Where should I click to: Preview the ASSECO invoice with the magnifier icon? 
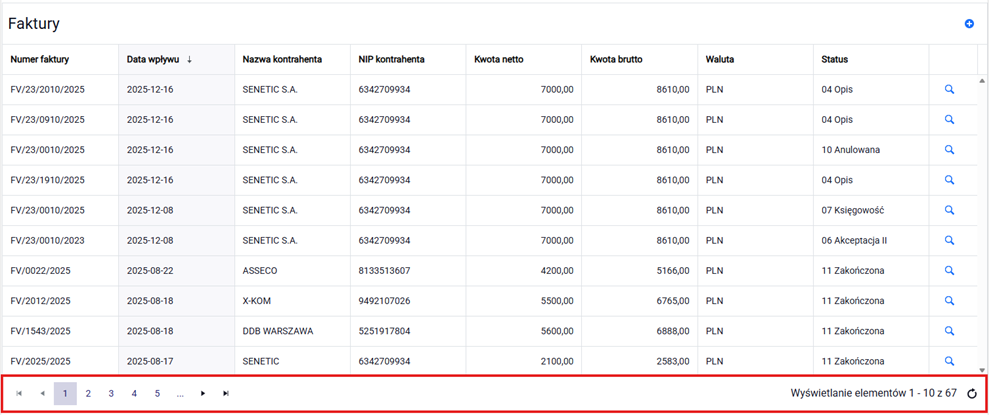click(949, 270)
